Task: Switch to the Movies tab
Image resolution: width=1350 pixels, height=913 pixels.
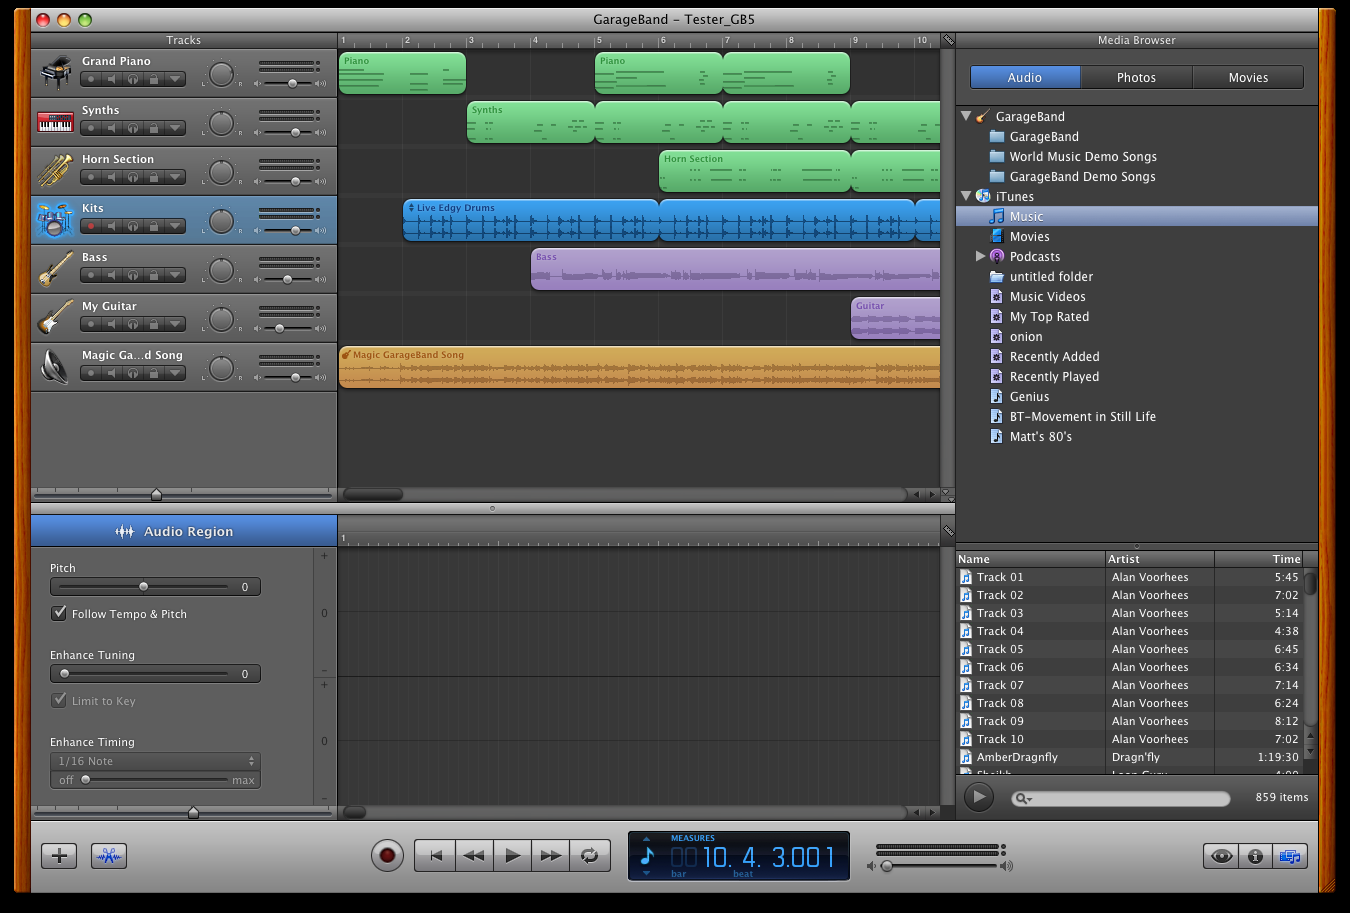Action: (x=1248, y=77)
